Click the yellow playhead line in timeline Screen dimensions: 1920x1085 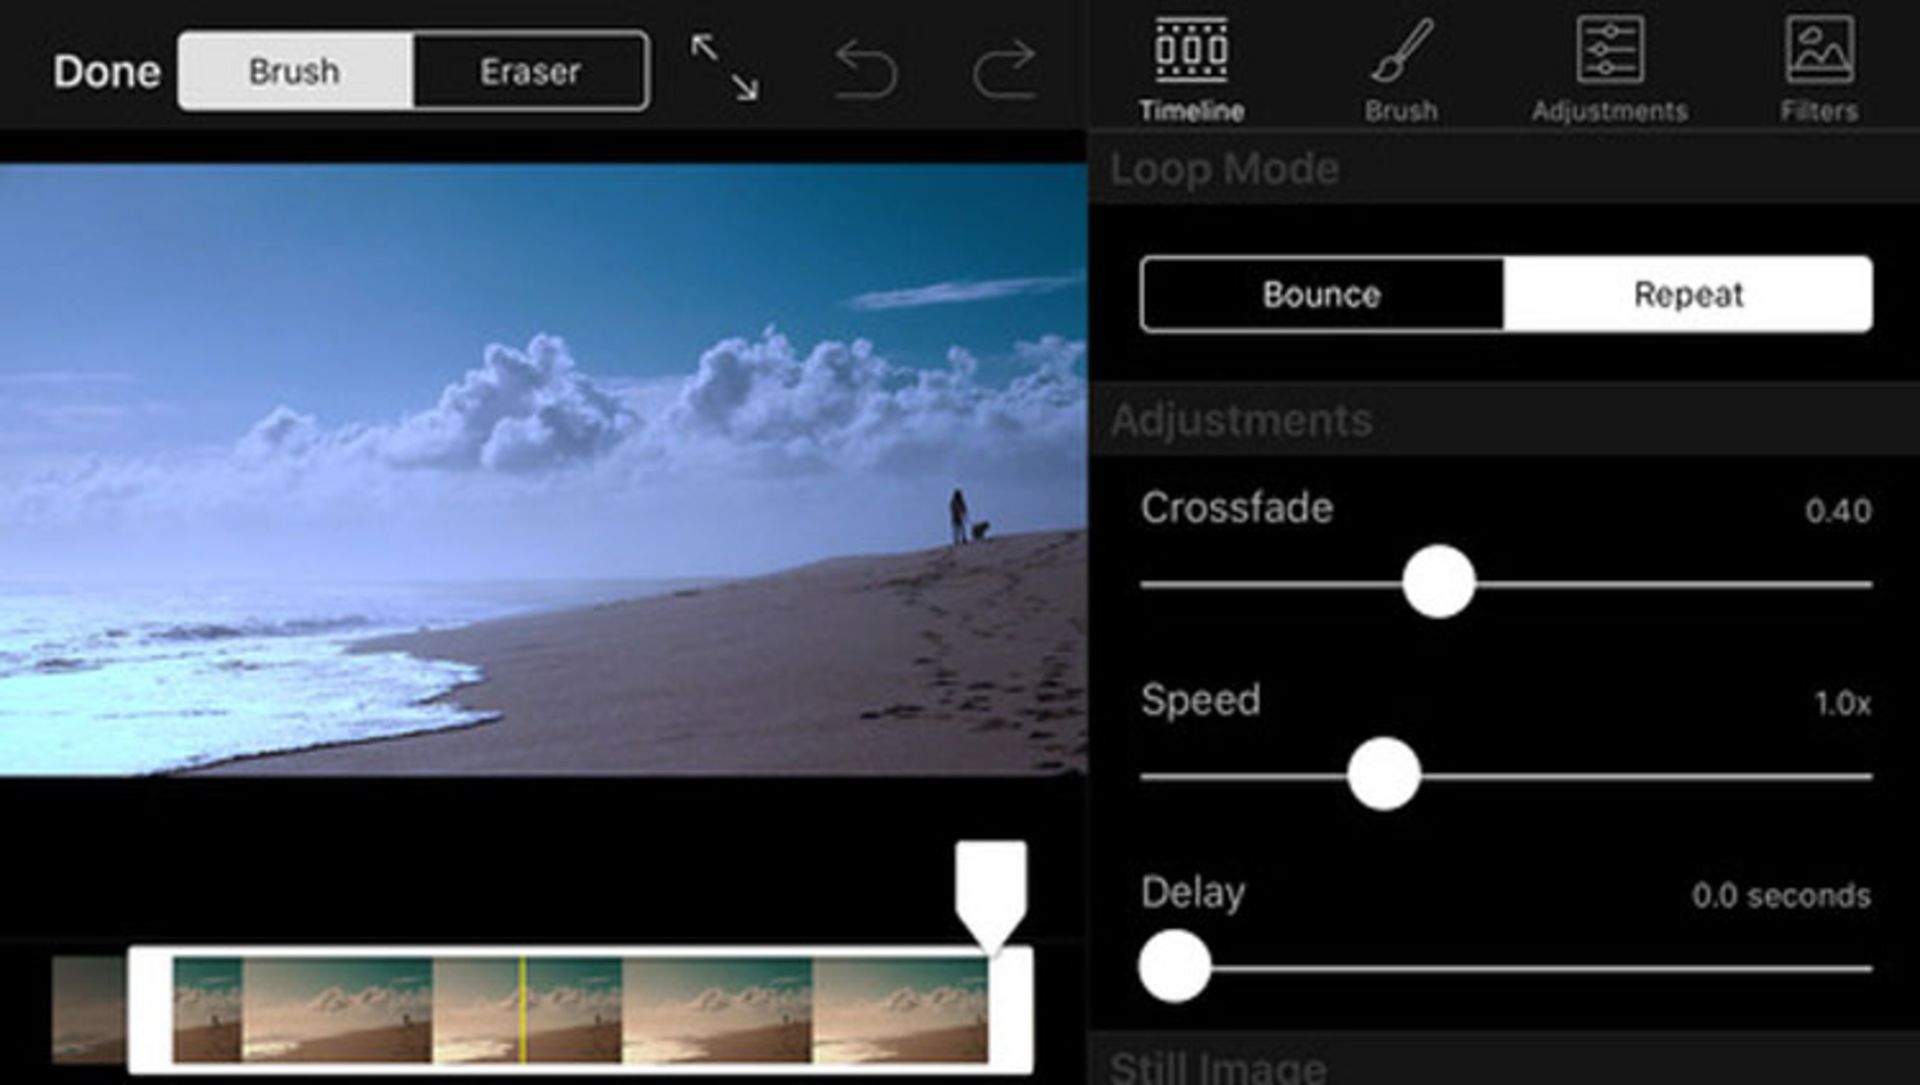[x=522, y=1010]
